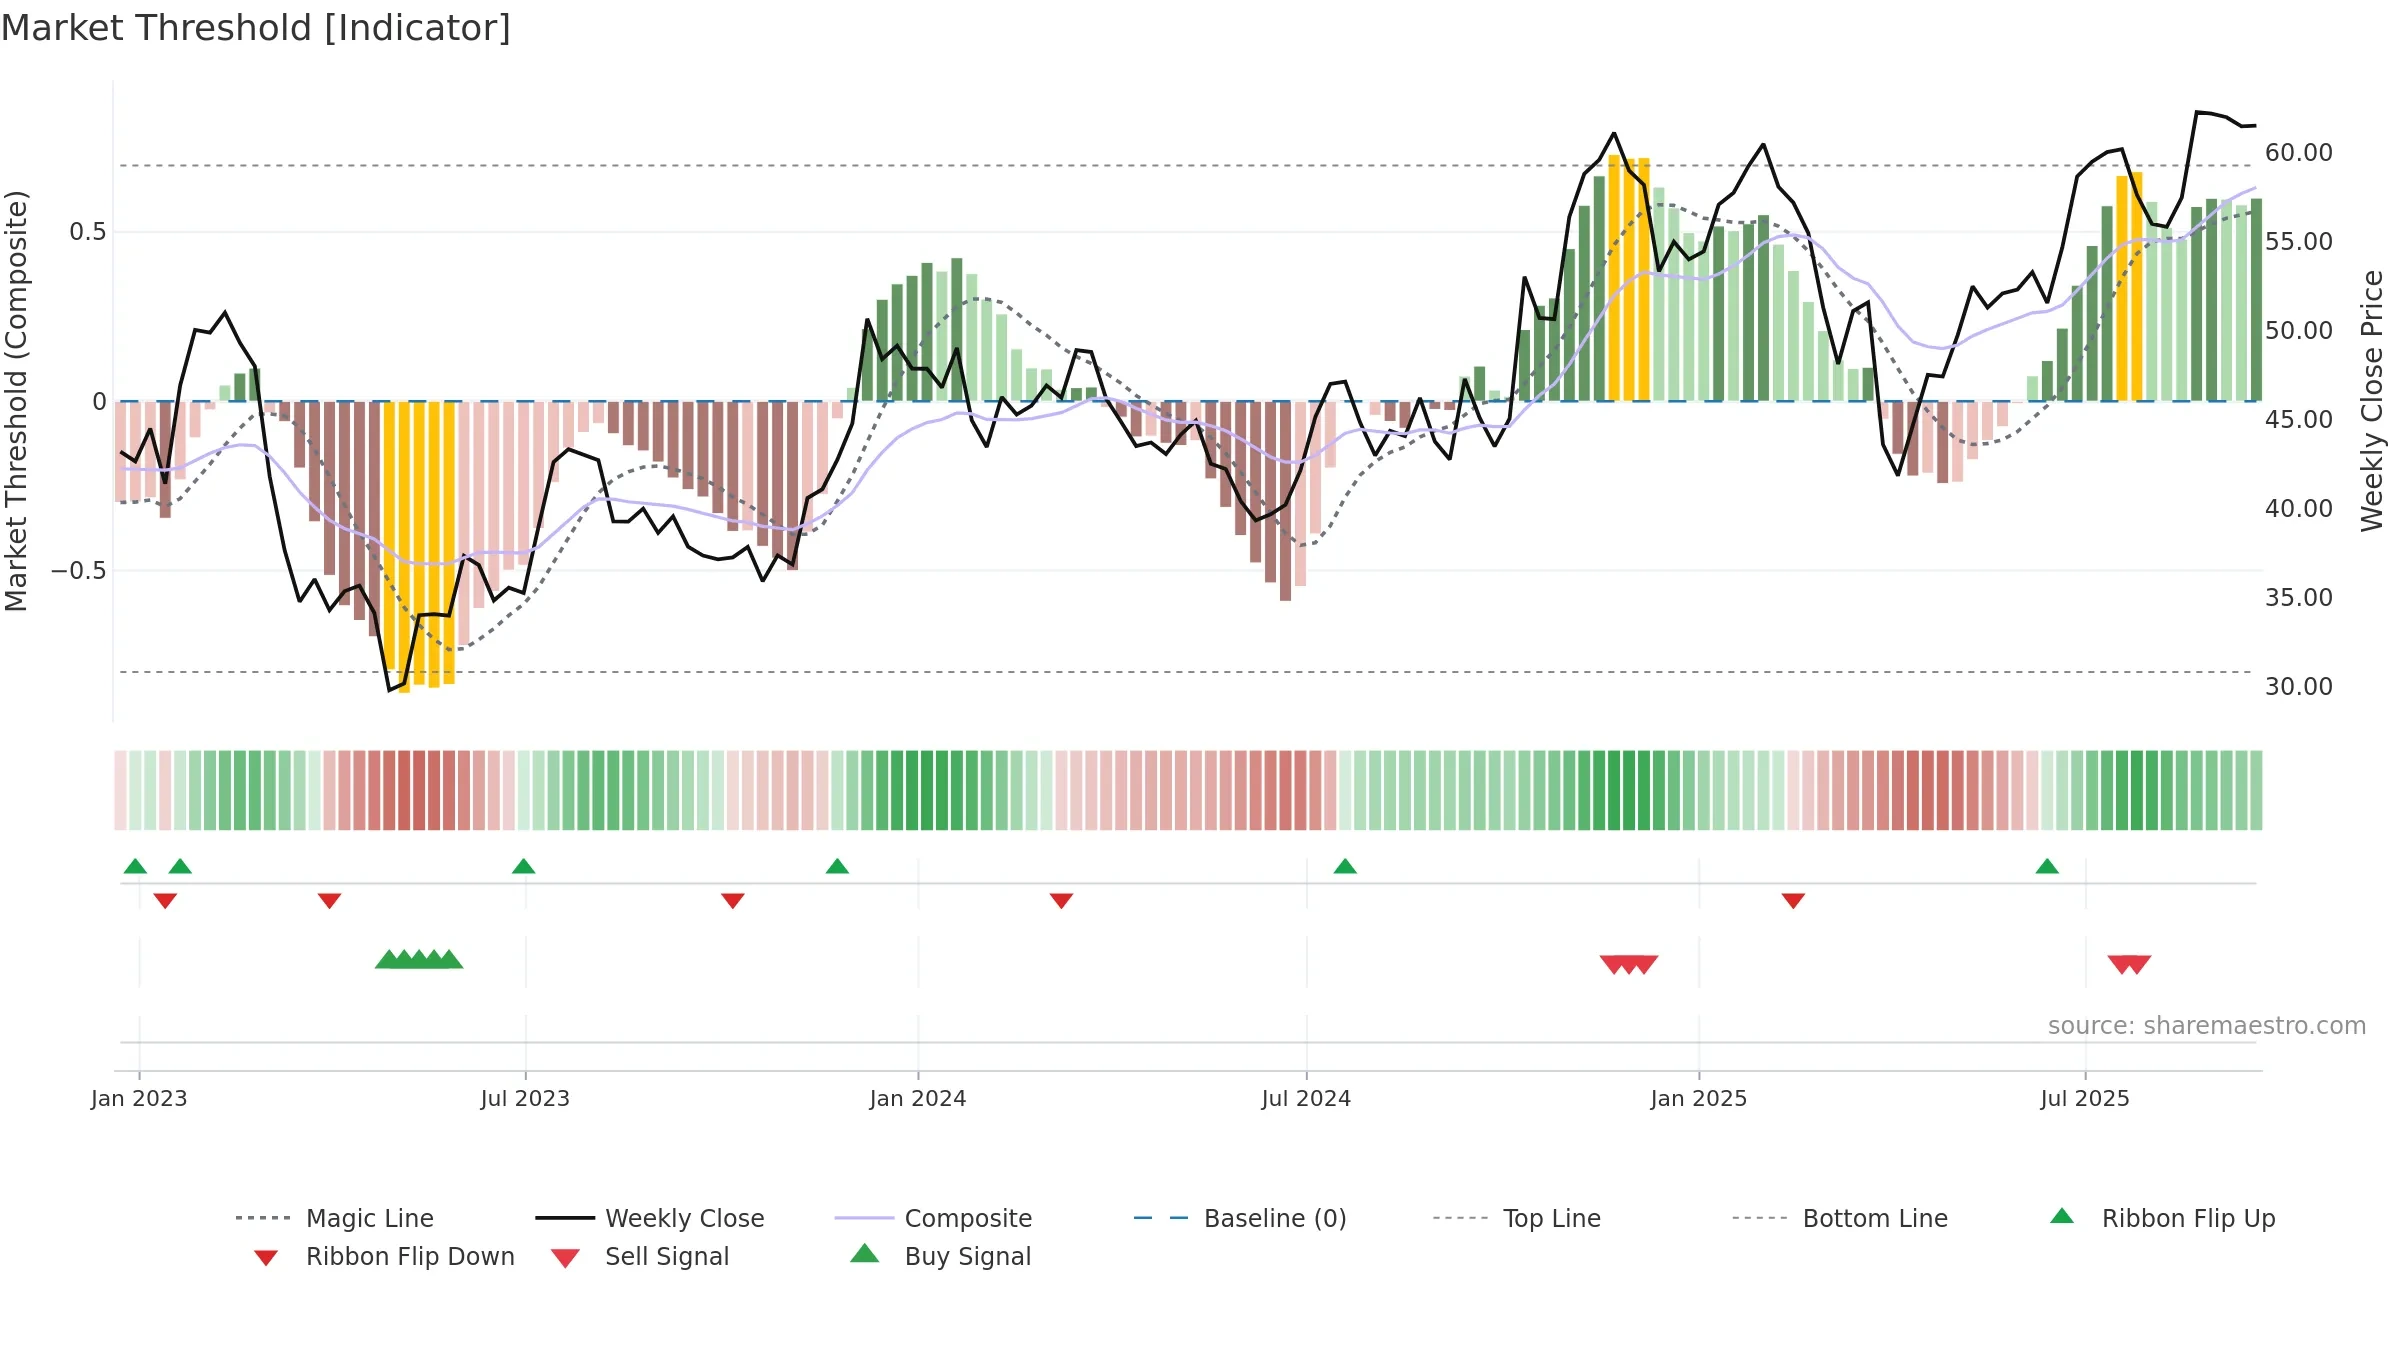Viewport: 2400px width, 1350px height.
Task: Toggle the Bottom Line legend entry
Action: tap(1840, 1218)
